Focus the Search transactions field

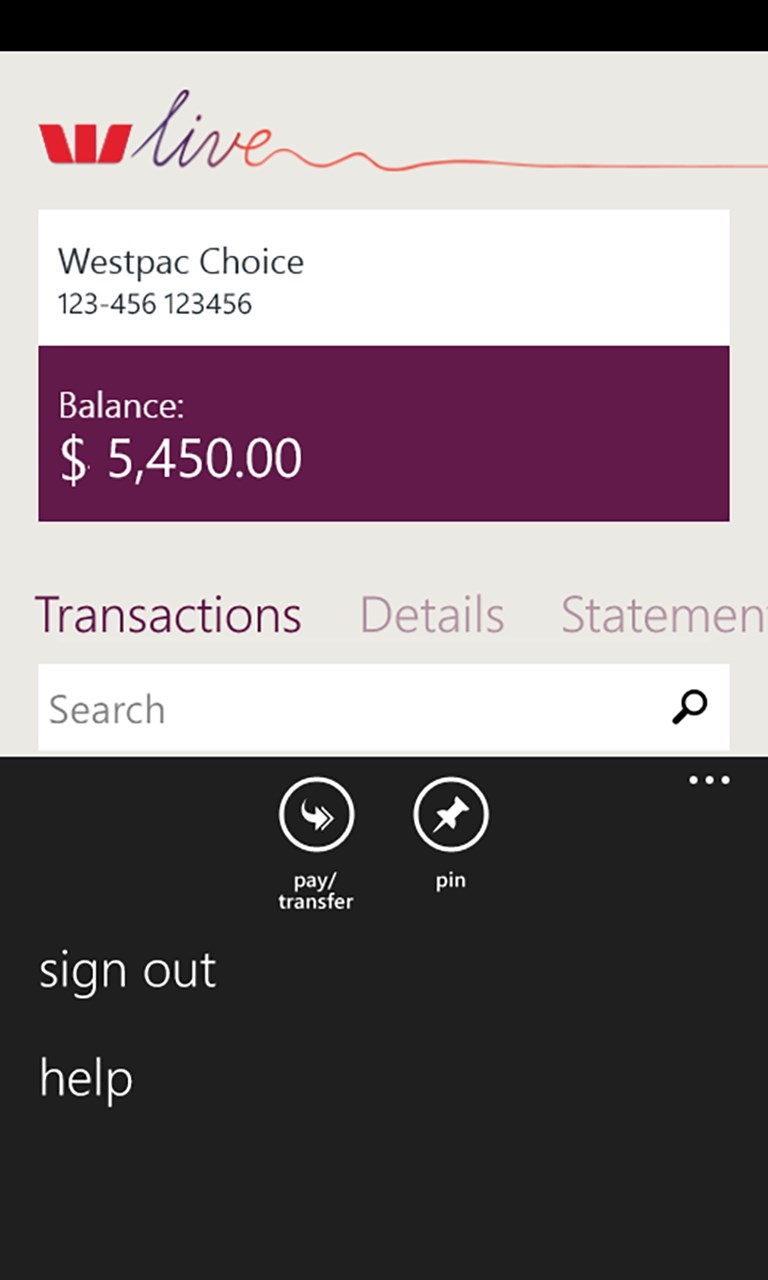[x=340, y=708]
